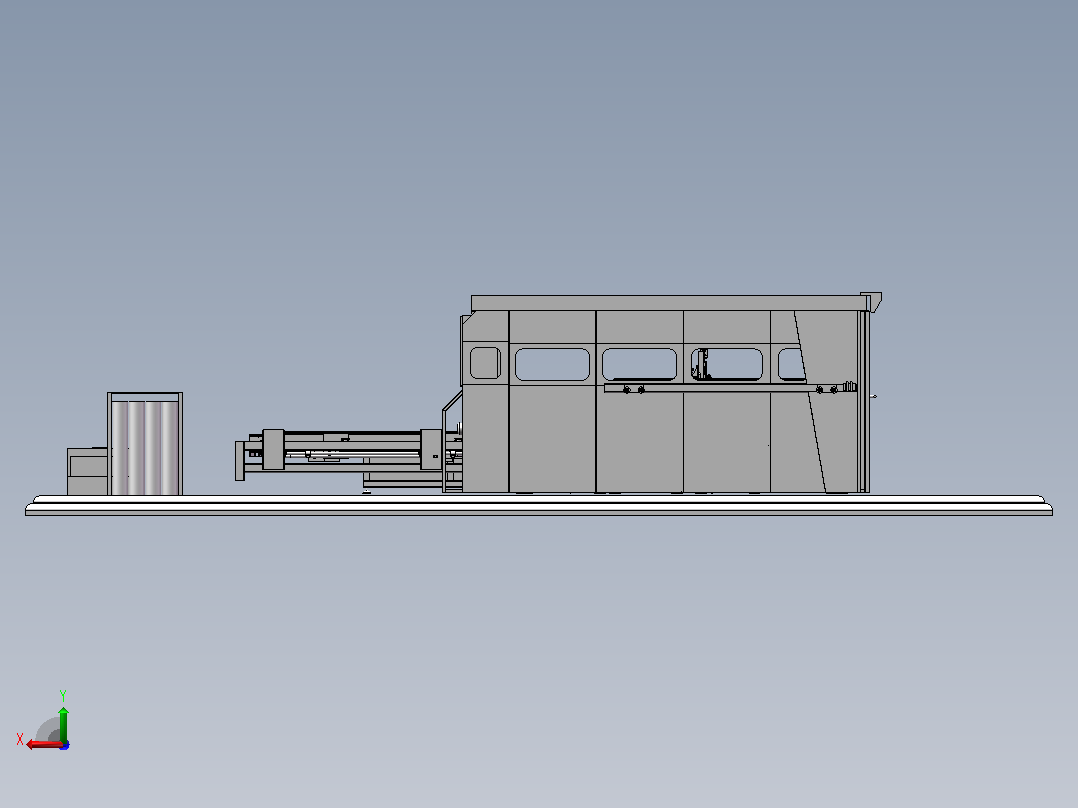Screen dimensions: 1078x808
Task: Select the small box beside the cylinder rack
Action: click(x=87, y=472)
